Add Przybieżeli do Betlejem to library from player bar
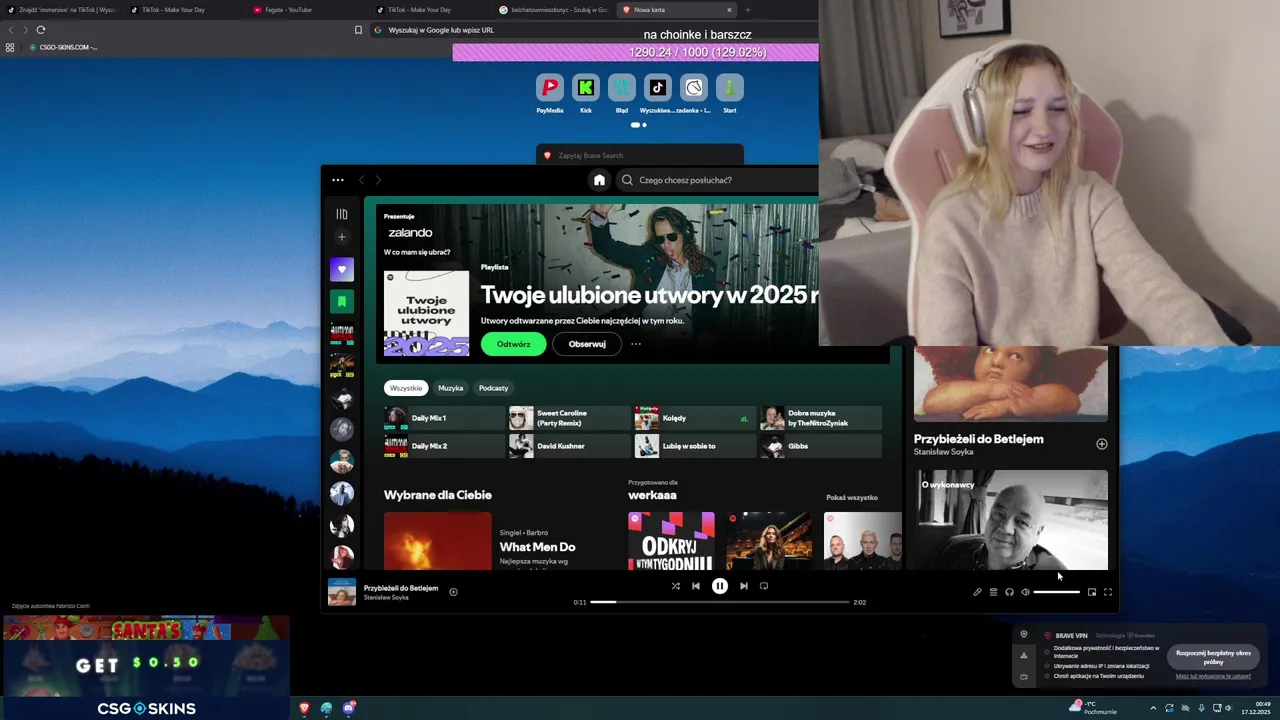Image resolution: width=1280 pixels, height=720 pixels. [453, 592]
